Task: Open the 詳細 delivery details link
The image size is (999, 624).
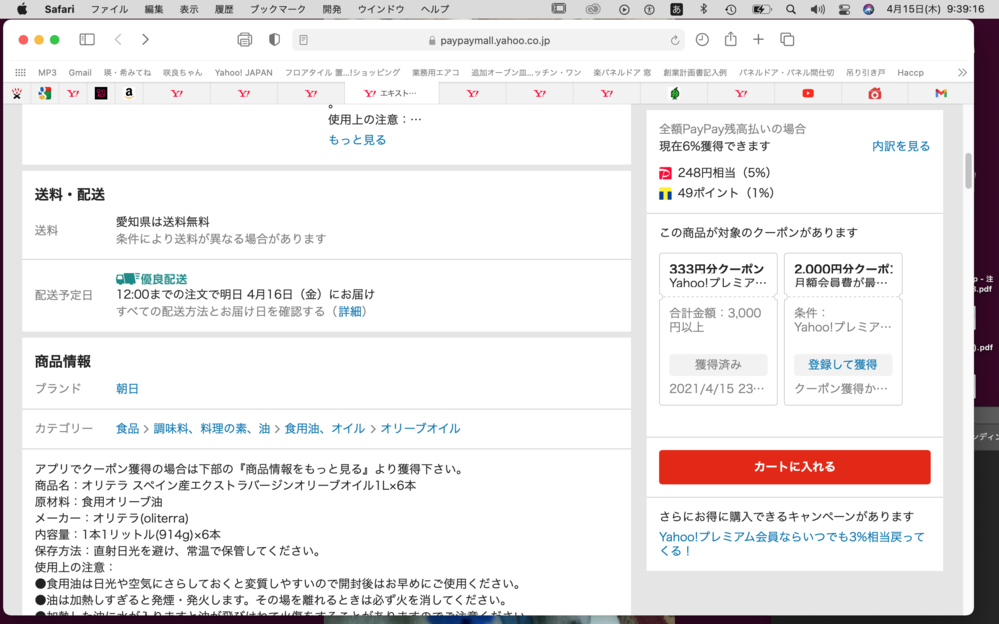Action: pos(349,311)
